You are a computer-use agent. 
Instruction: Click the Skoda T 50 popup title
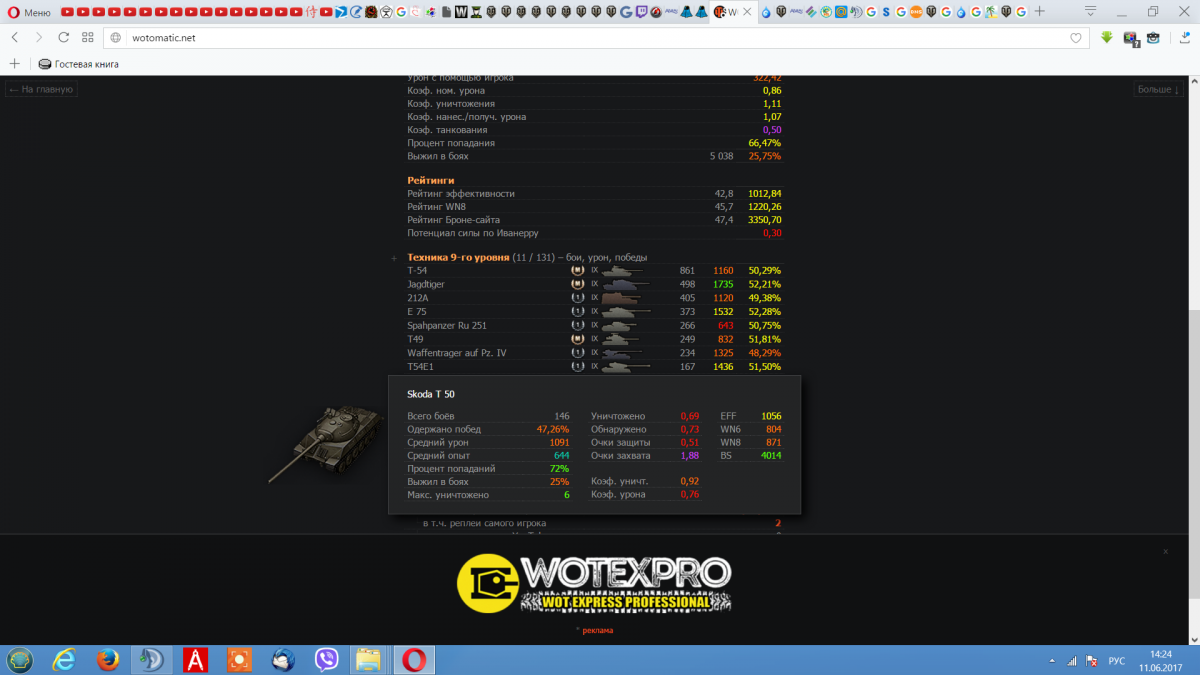click(x=431, y=394)
